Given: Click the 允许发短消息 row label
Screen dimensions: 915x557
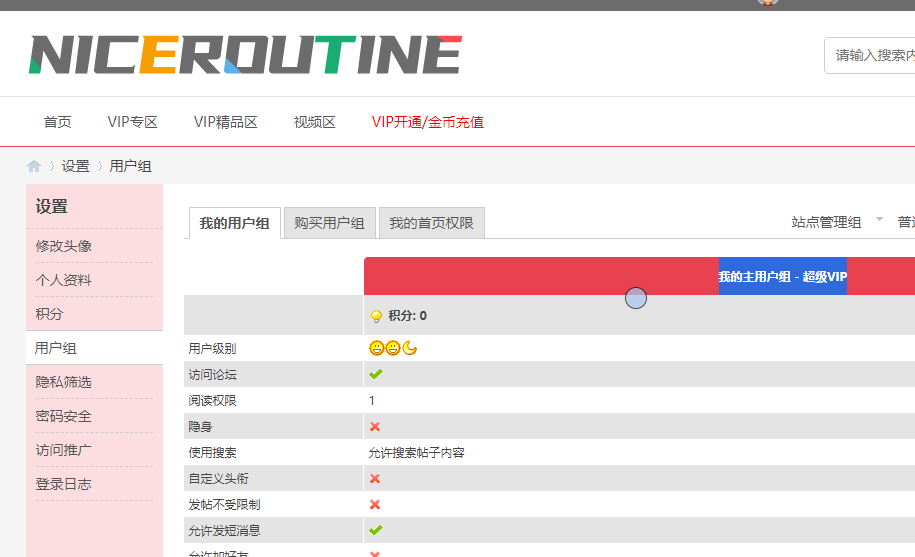Looking at the screenshot, I should tap(225, 531).
